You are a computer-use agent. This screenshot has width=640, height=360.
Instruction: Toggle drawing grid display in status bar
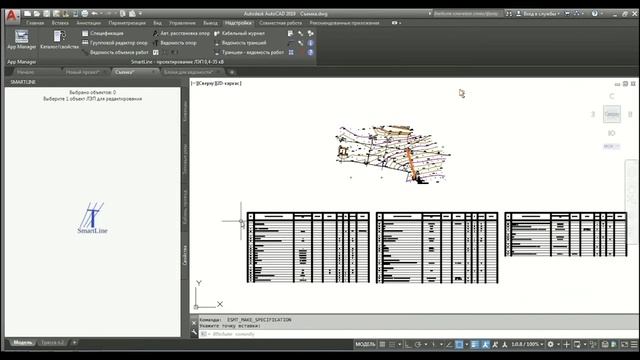point(382,344)
